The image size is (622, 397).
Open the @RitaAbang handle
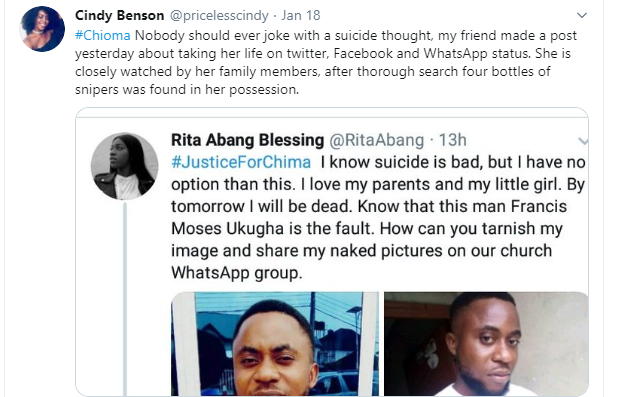point(376,140)
